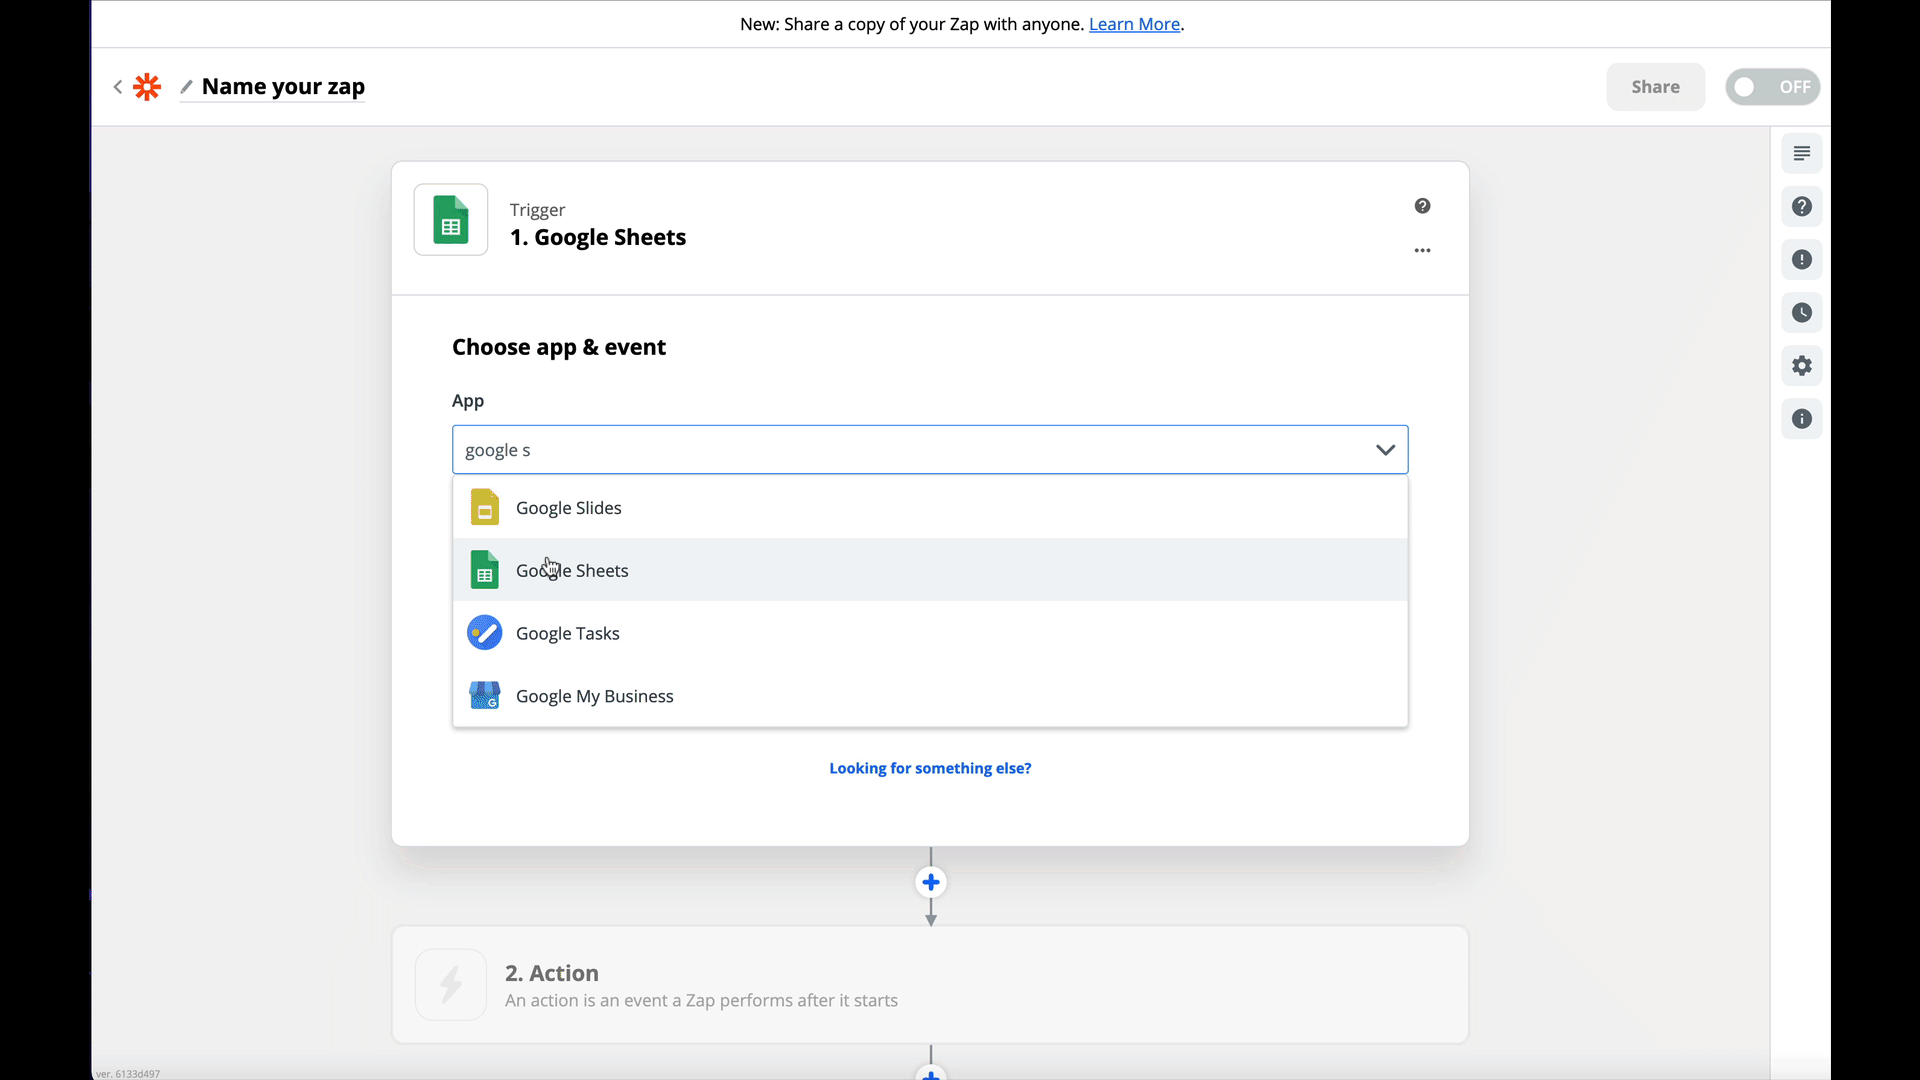This screenshot has width=1920, height=1080.
Task: Select Google Tasks from the app list
Action: pos(567,632)
